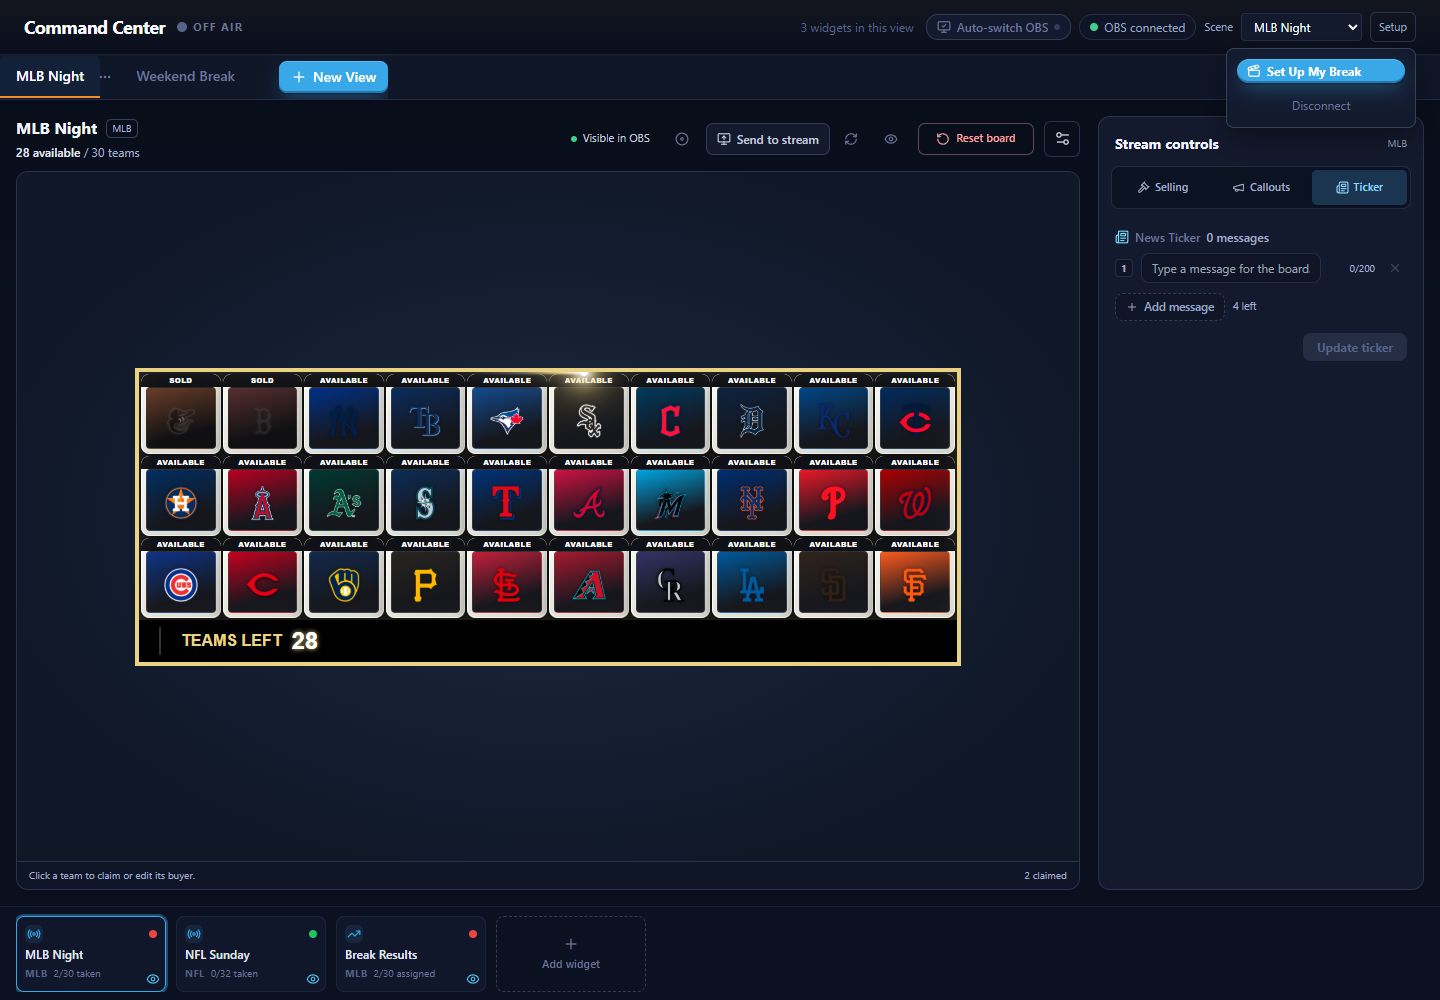Open the Callouts stream controls tab
Image resolution: width=1440 pixels, height=1000 pixels.
pyautogui.click(x=1261, y=187)
